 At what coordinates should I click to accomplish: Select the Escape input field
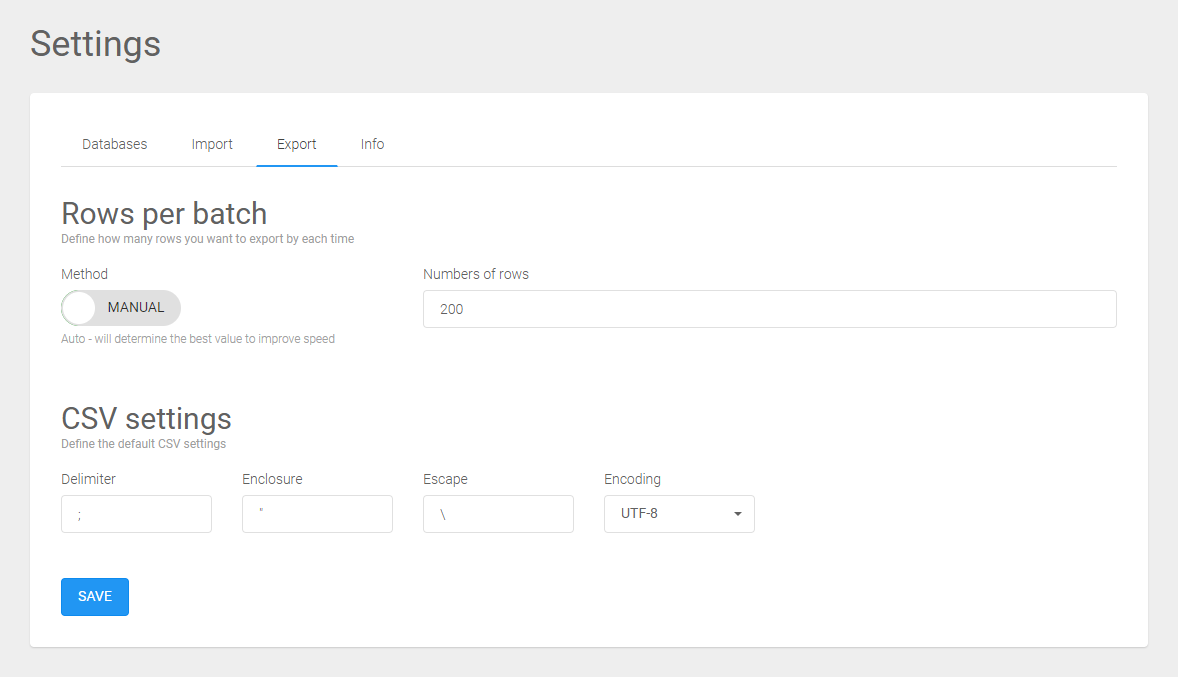point(498,514)
